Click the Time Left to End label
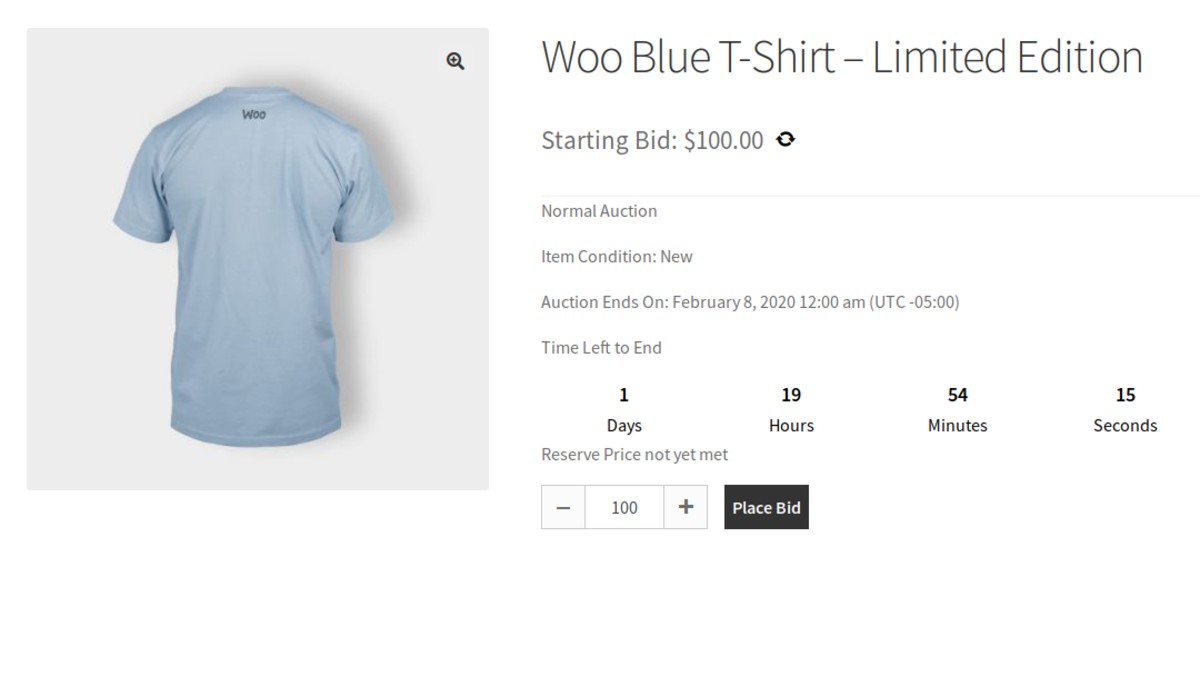Image resolution: width=1200 pixels, height=676 pixels. point(601,348)
